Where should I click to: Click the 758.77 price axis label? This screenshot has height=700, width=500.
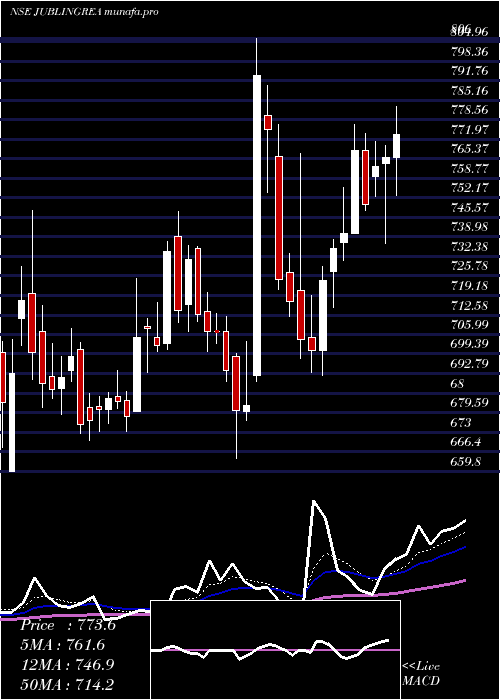469,168
